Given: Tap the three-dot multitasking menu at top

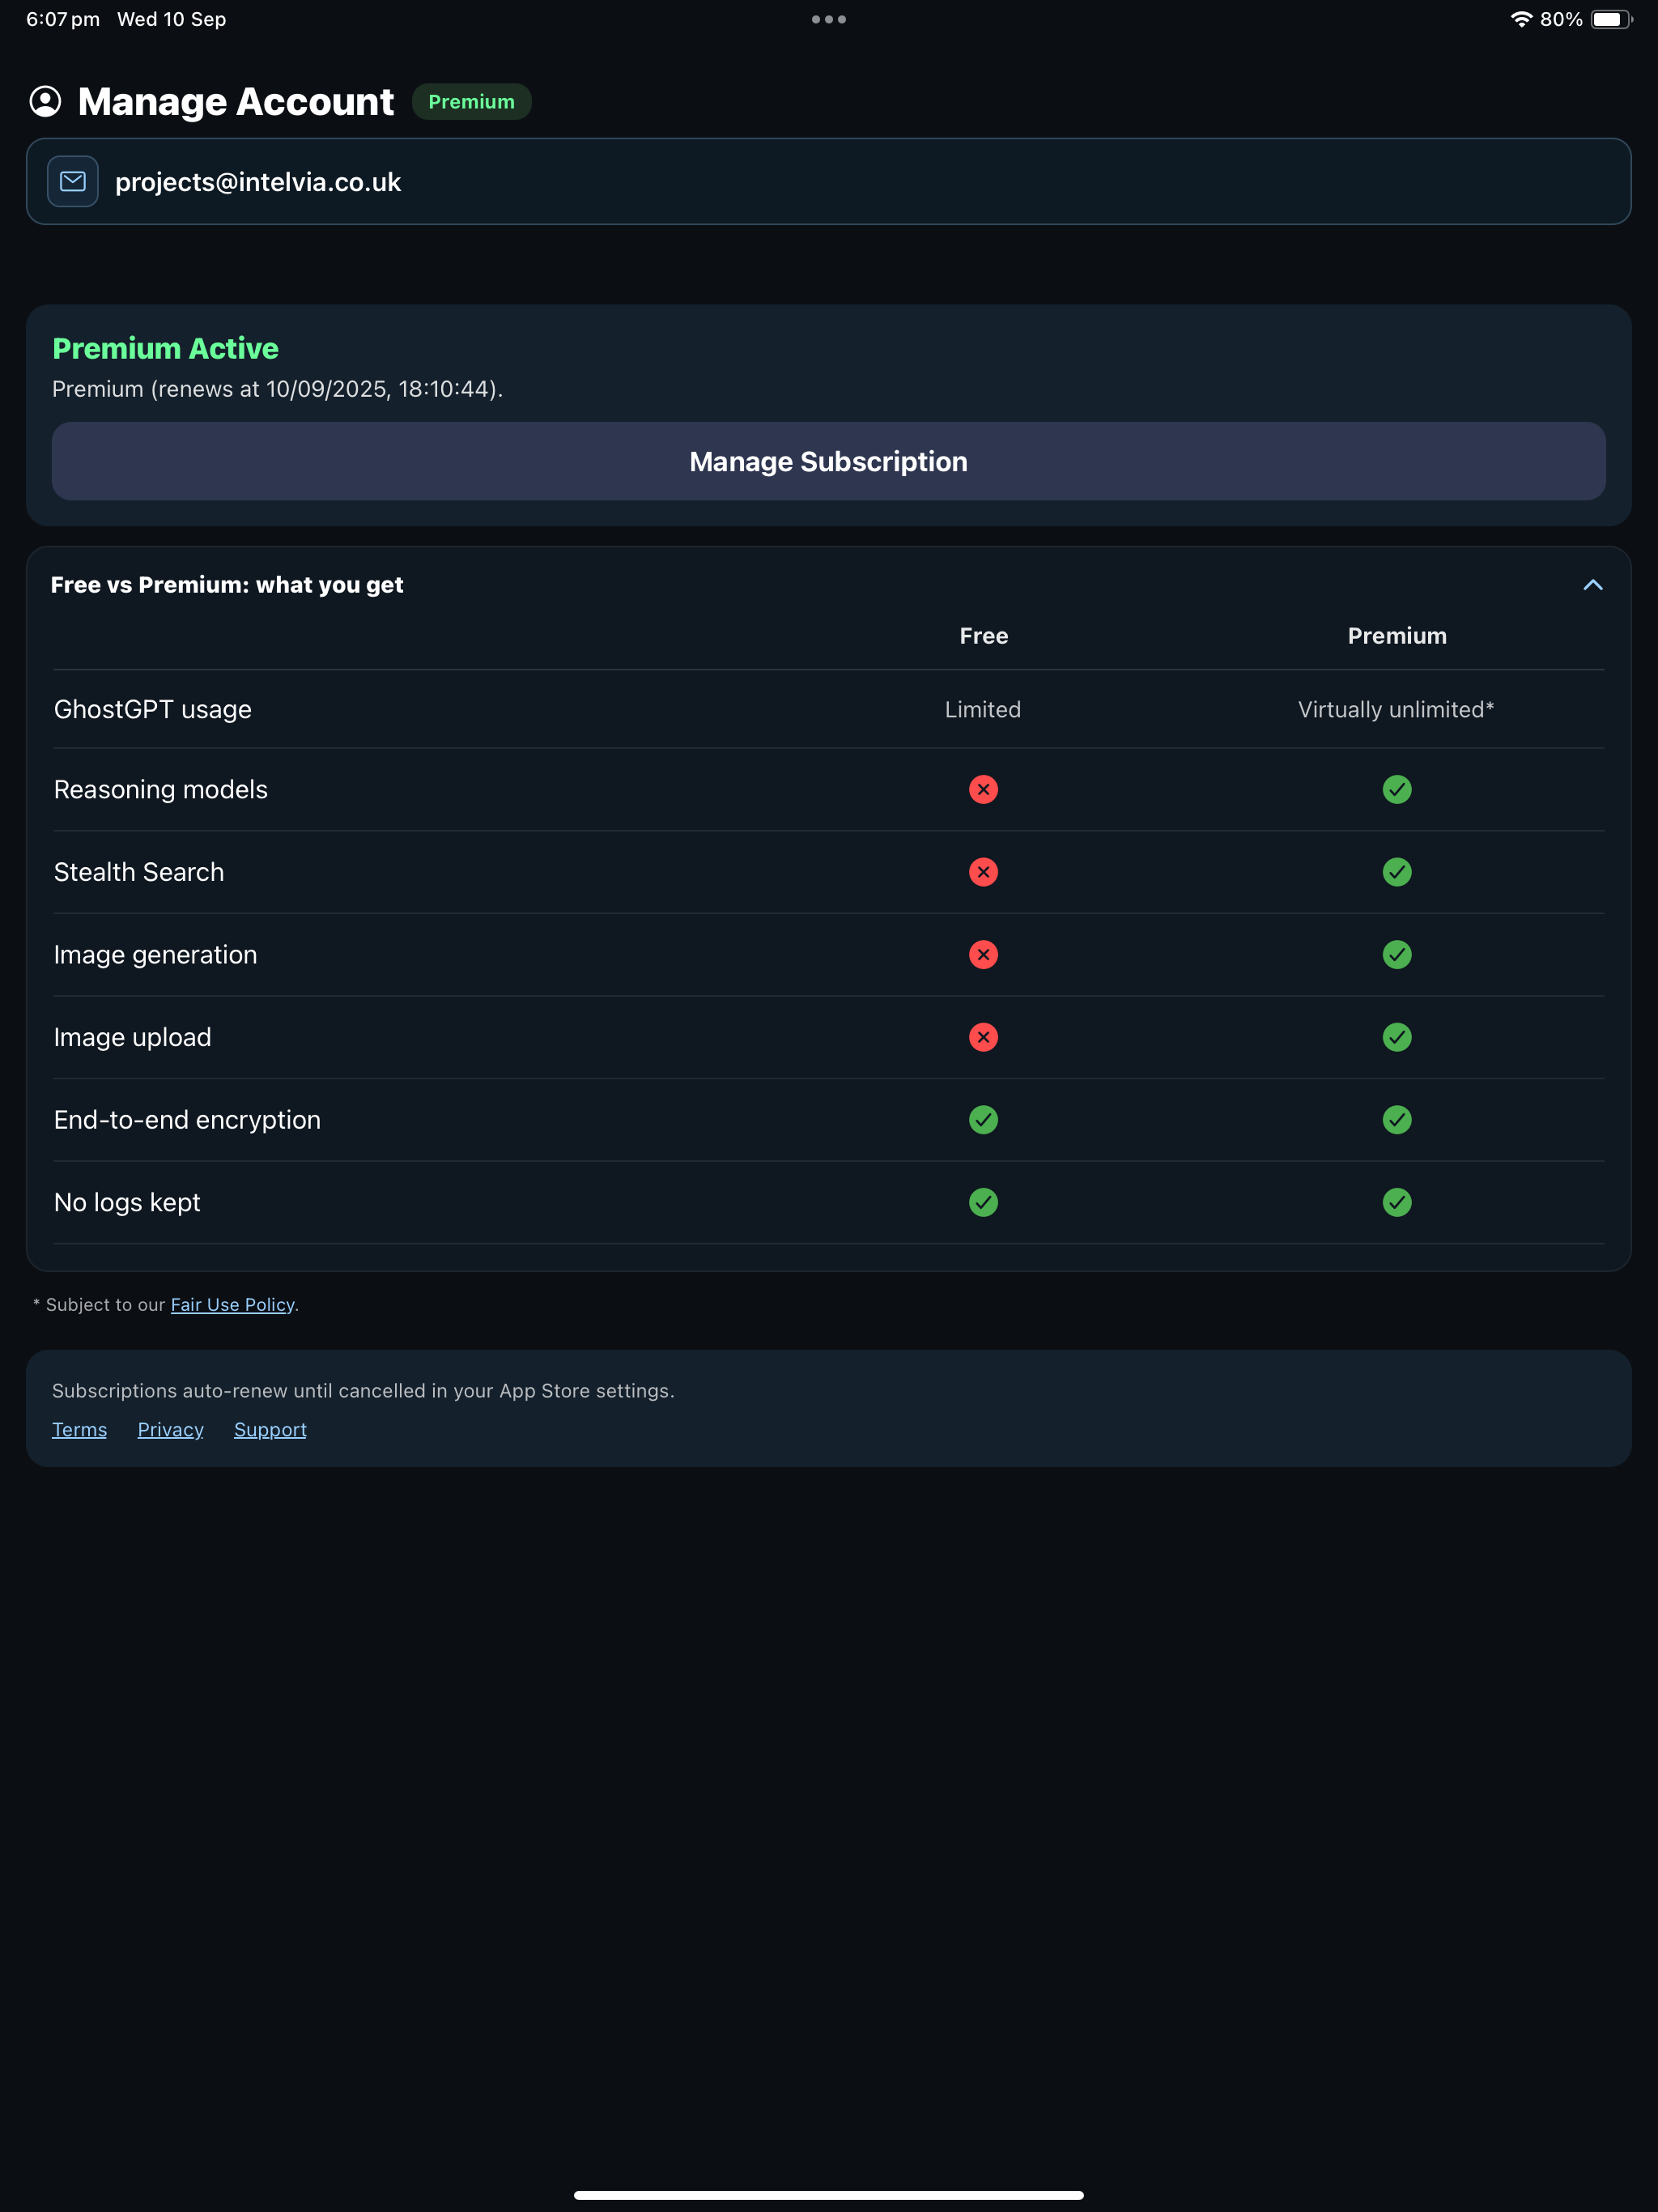Looking at the screenshot, I should [x=829, y=19].
